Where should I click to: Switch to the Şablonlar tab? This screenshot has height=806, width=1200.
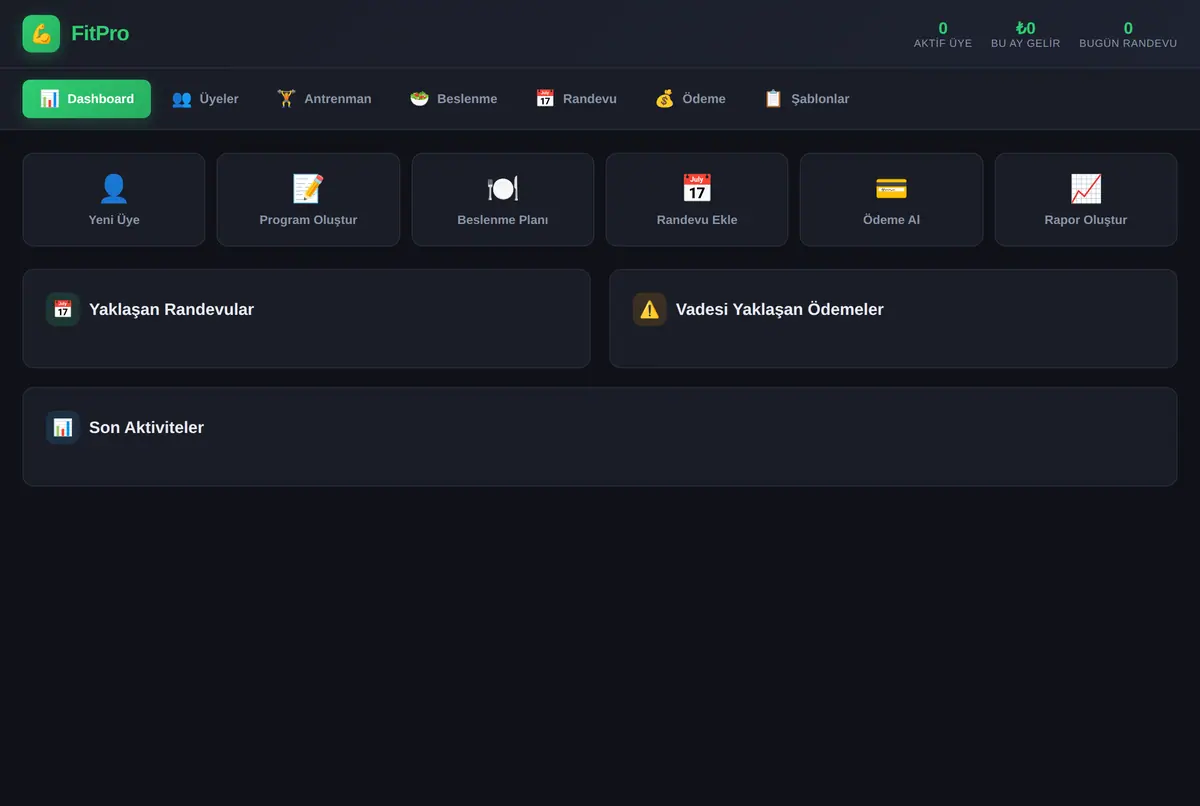[x=806, y=99]
